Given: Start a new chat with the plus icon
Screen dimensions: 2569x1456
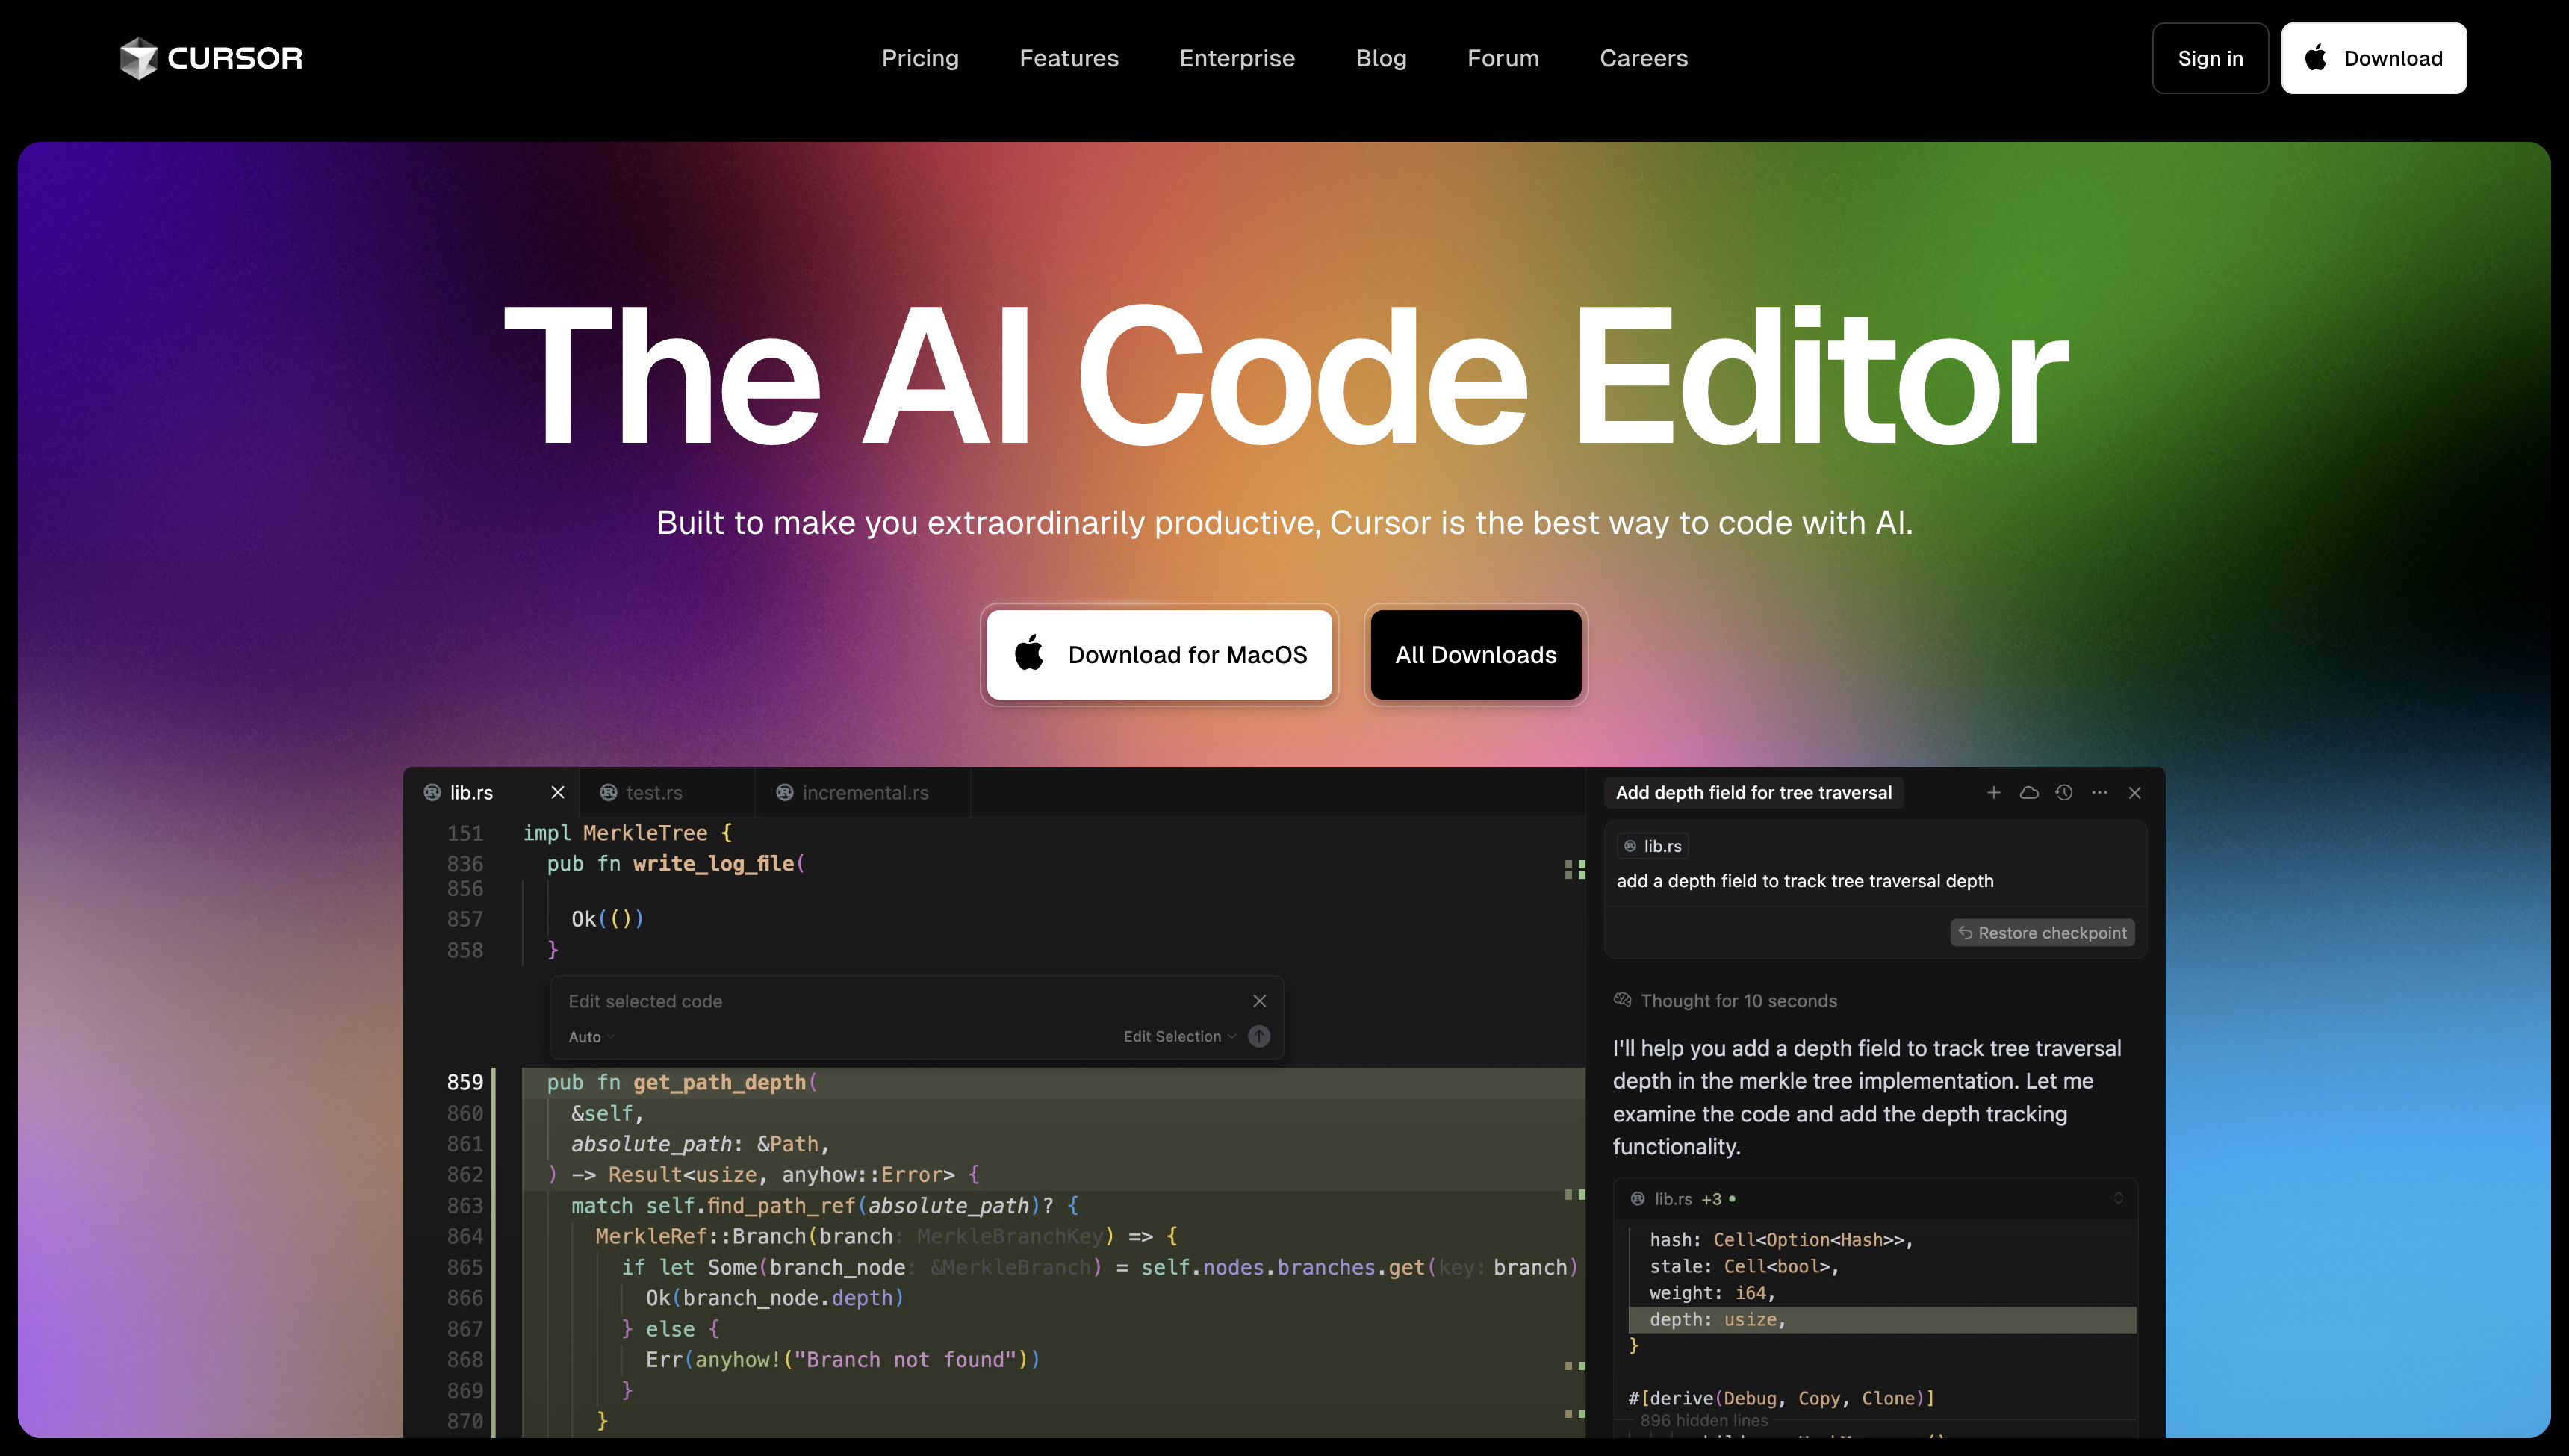Looking at the screenshot, I should 1993,792.
